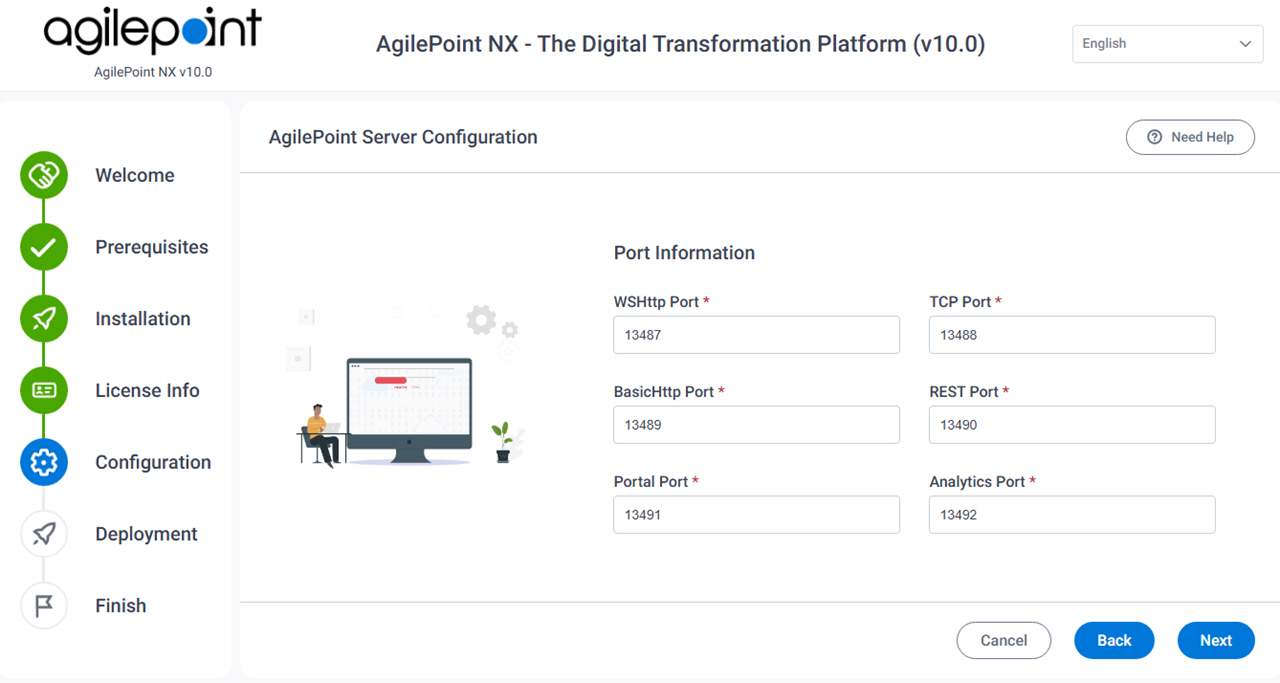Viewport: 1280px width, 683px height.
Task: Click the Digital Transformation Platform header title
Action: coord(680,44)
